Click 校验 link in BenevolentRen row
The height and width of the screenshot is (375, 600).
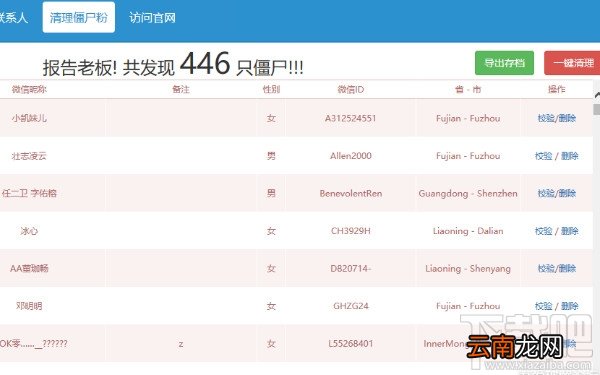[546, 193]
